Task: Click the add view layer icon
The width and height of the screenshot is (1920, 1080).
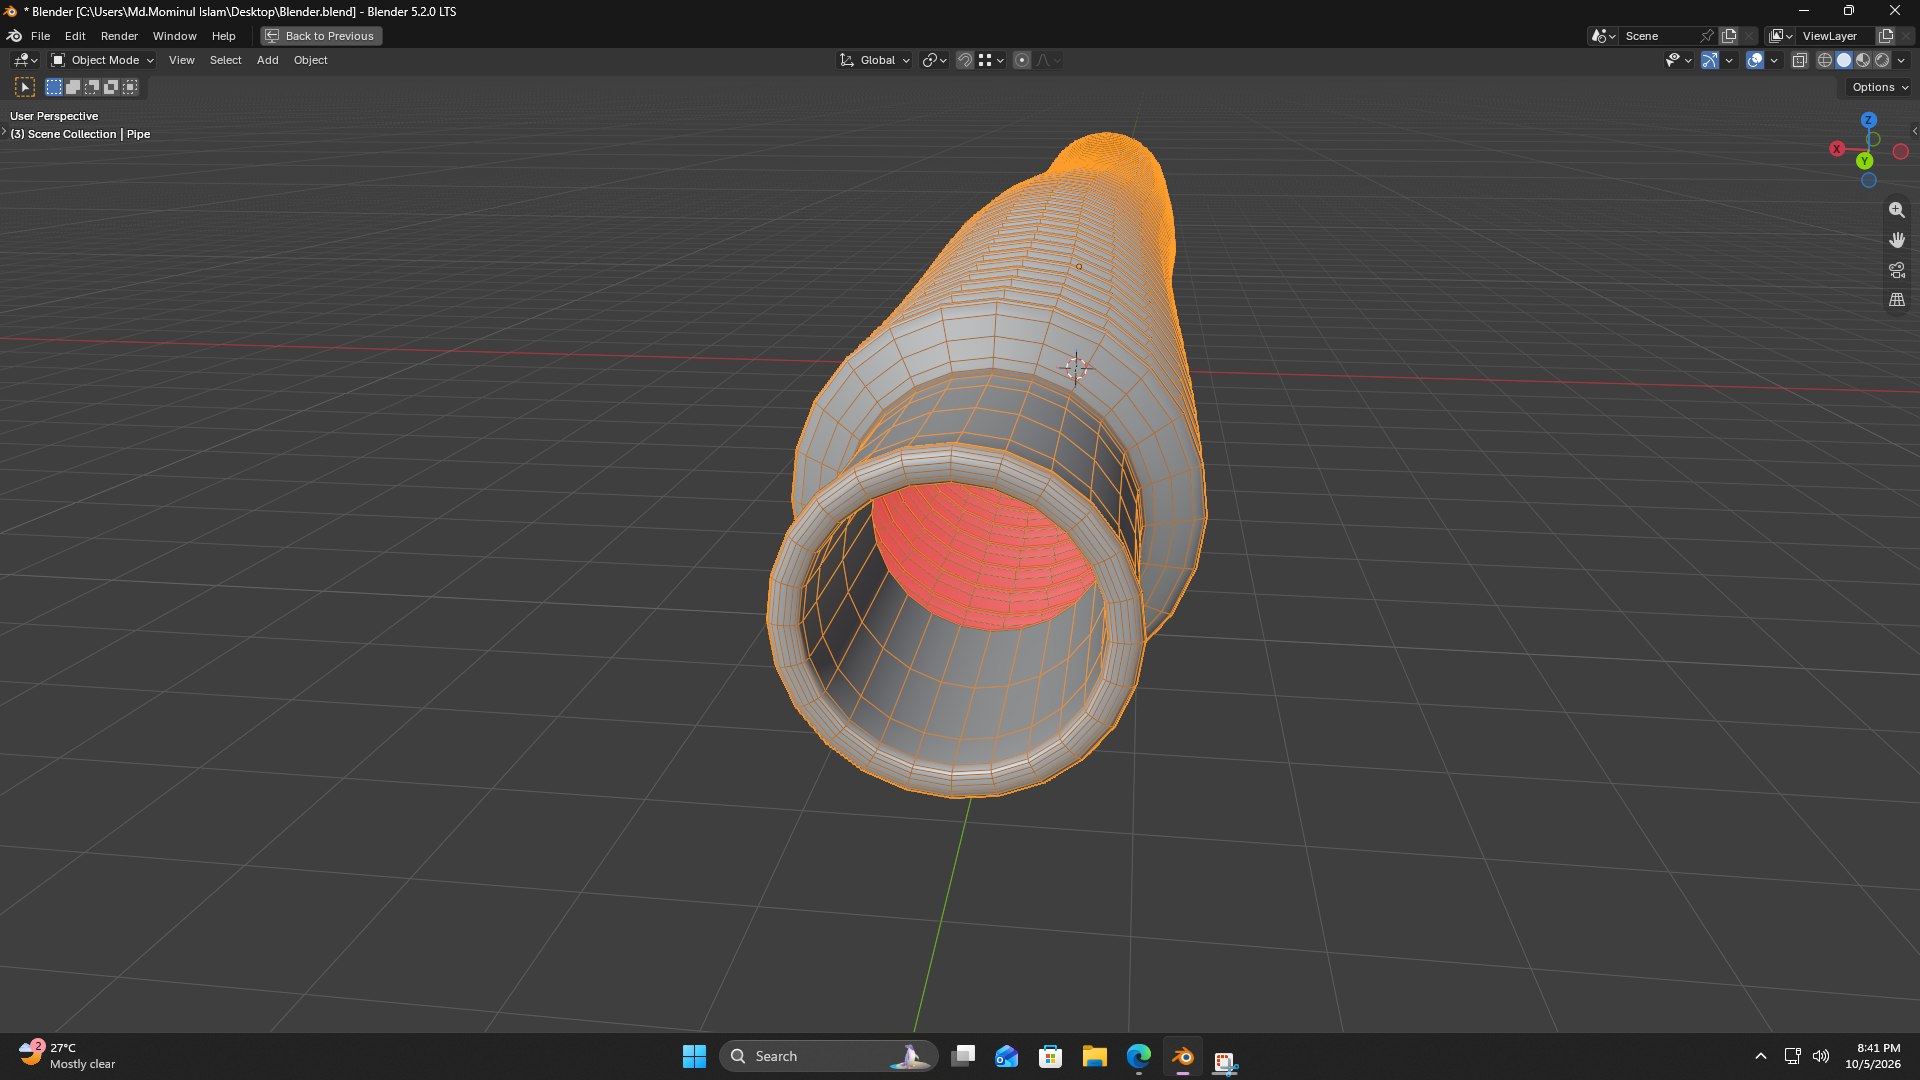Action: click(1886, 36)
